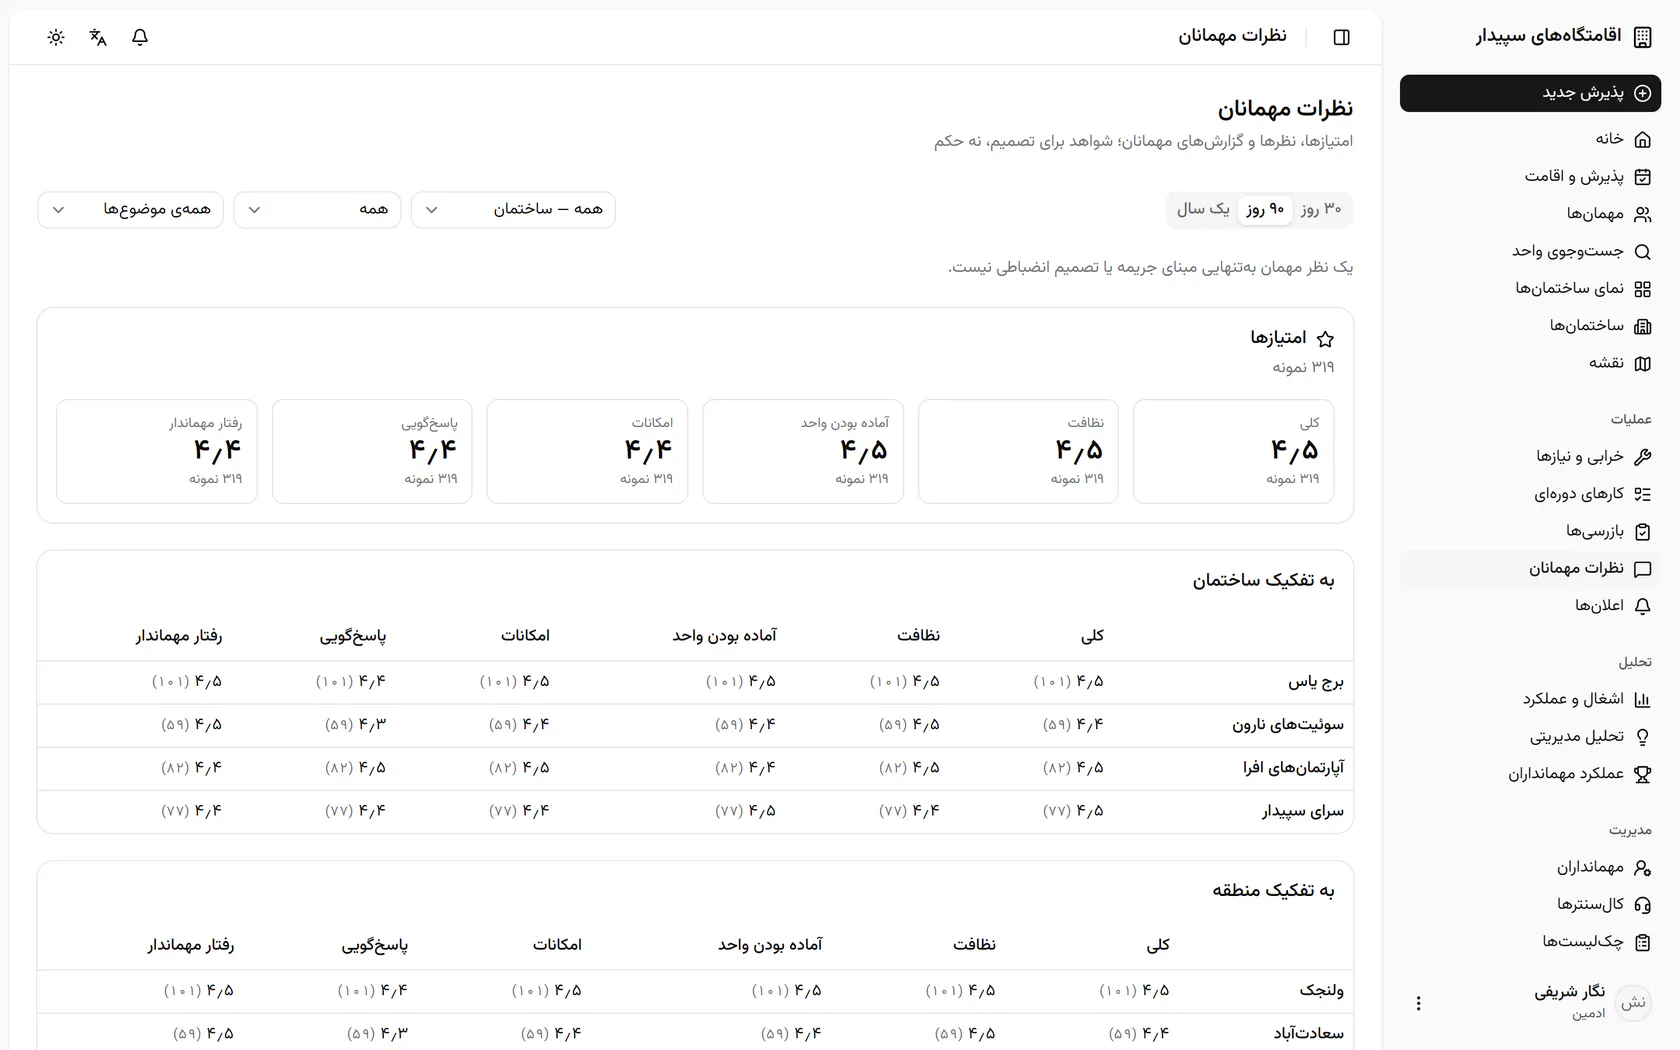
Task: Open the همه filter dropdown
Action: (x=317, y=210)
